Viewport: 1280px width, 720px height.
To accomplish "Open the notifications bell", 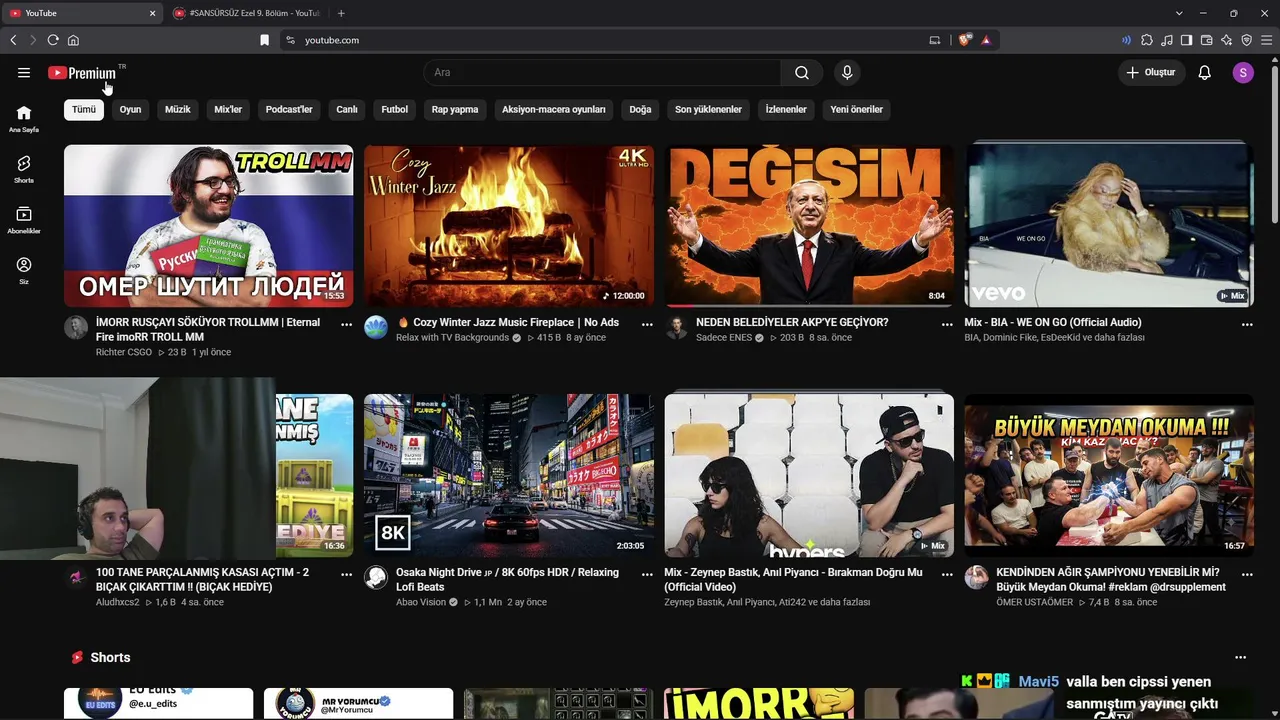I will coord(1205,73).
